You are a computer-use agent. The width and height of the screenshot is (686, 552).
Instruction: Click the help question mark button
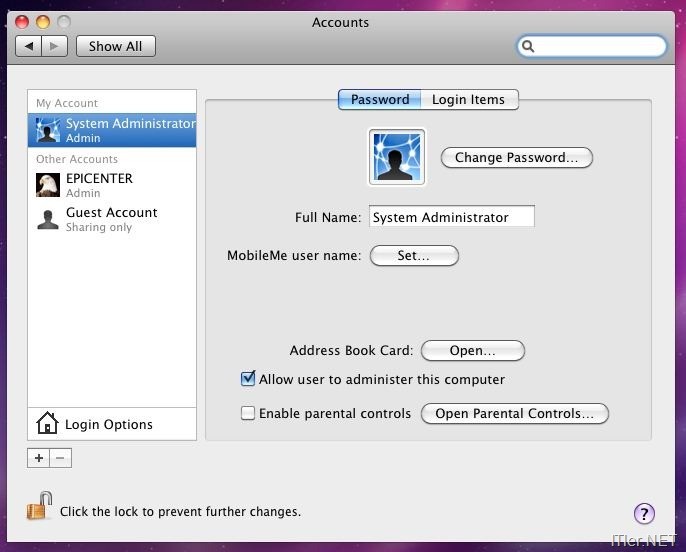[644, 513]
